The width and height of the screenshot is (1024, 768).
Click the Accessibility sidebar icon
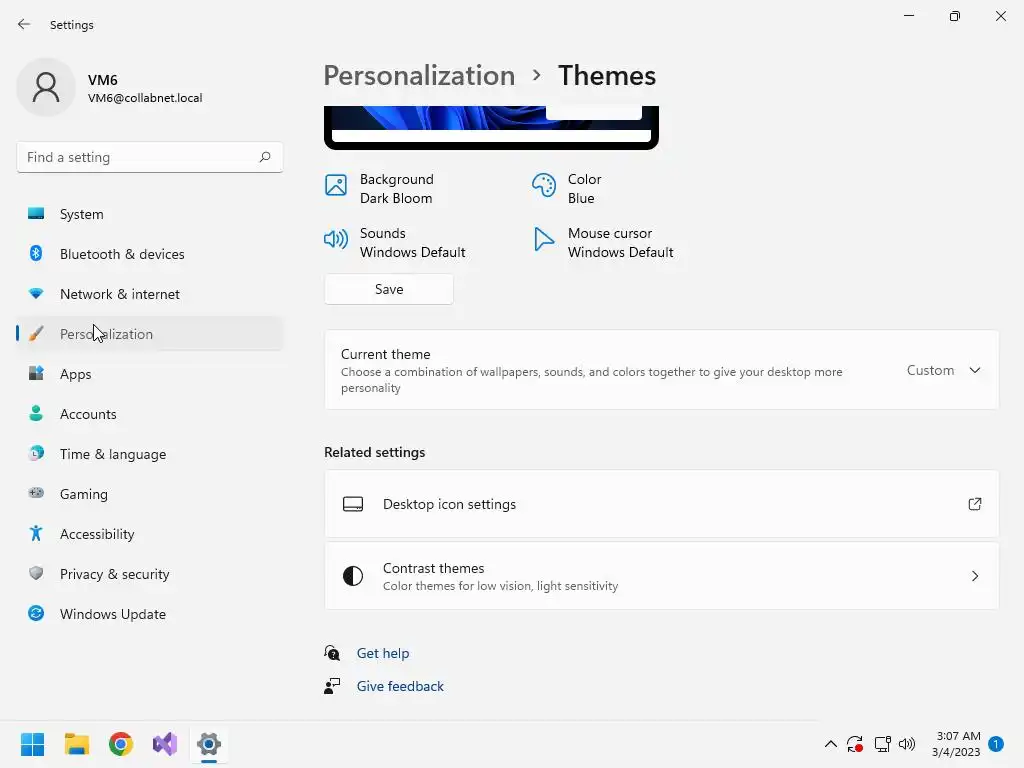[x=36, y=534]
